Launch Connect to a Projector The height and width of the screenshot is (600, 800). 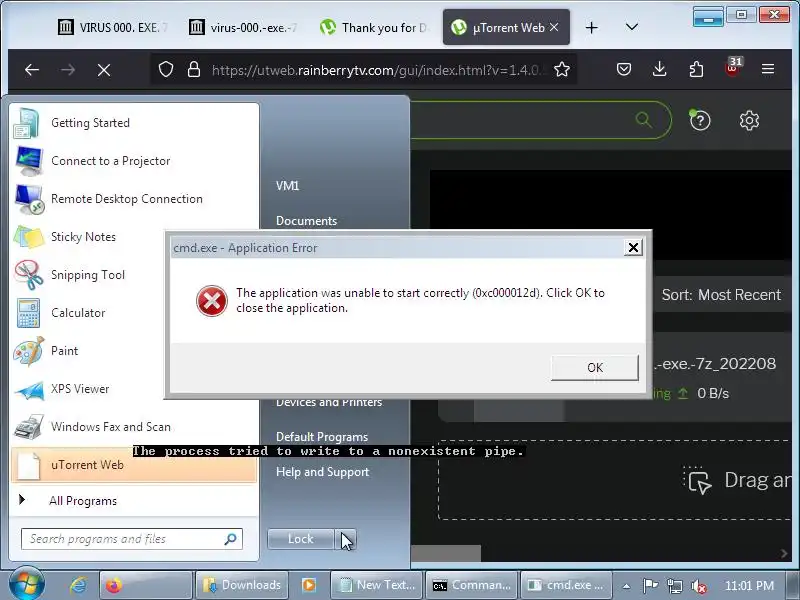coord(134,161)
